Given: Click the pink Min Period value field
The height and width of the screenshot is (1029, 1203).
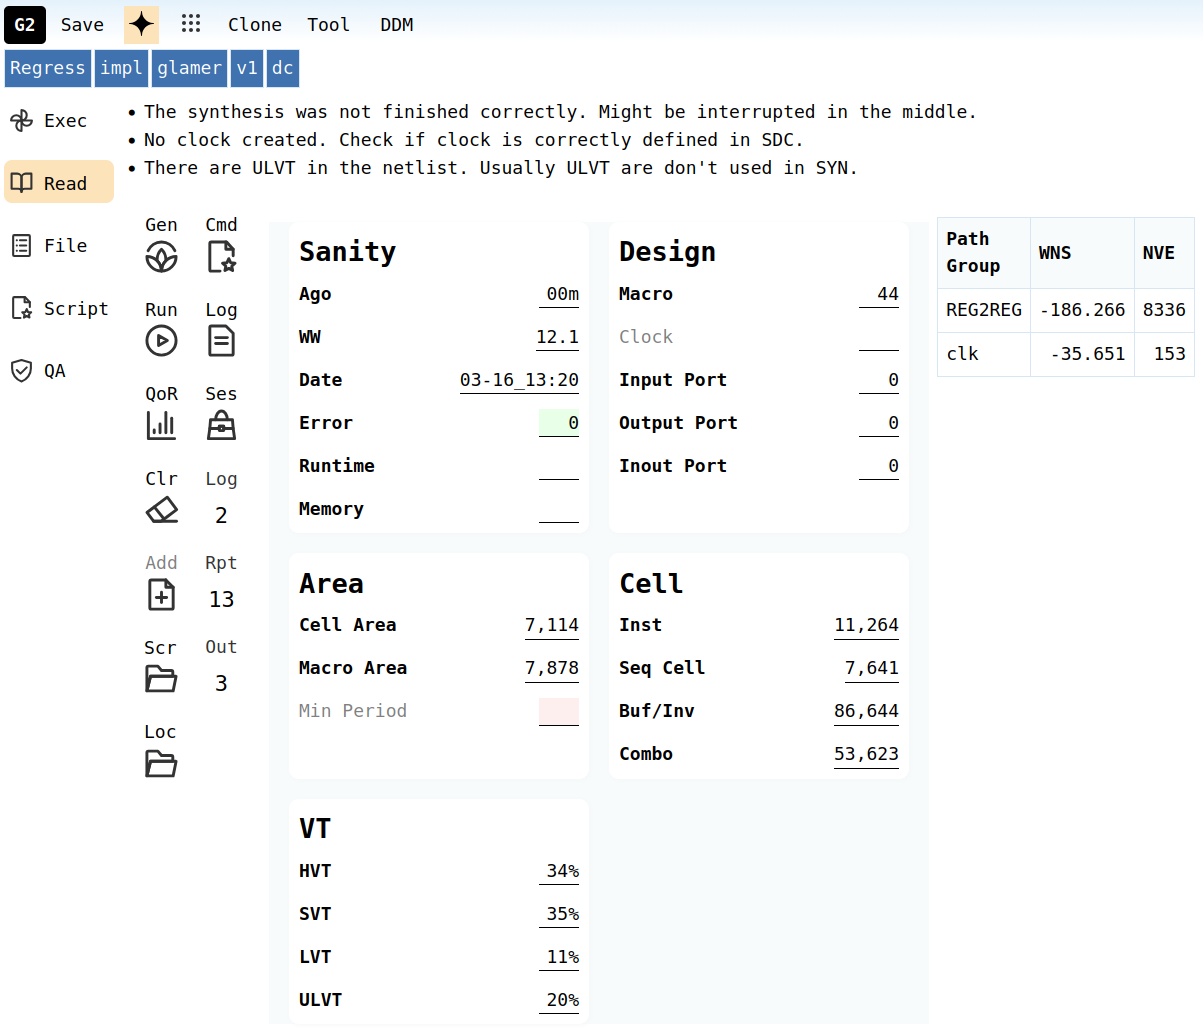Looking at the screenshot, I should [558, 711].
